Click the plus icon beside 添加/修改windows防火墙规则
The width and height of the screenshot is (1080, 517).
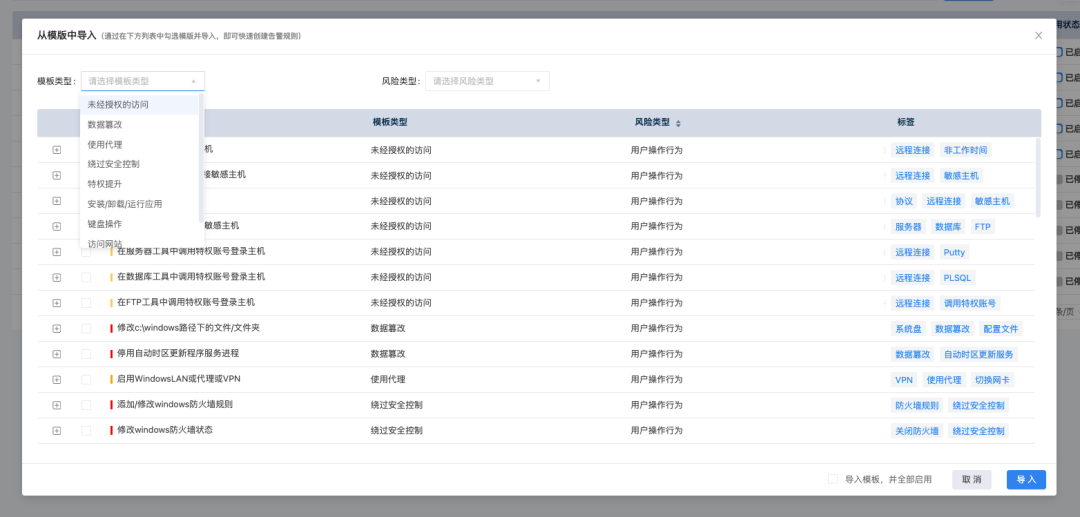(x=57, y=405)
